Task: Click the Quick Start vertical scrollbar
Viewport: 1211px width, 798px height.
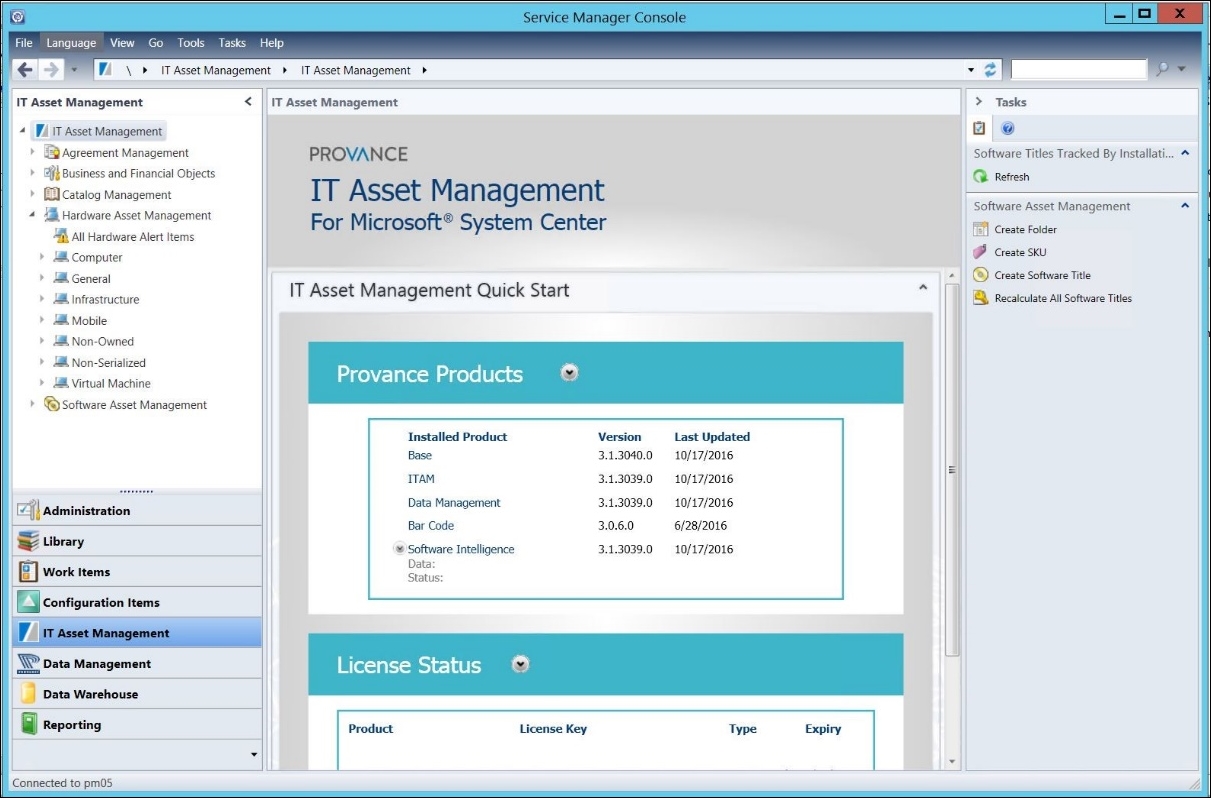Action: point(951,470)
